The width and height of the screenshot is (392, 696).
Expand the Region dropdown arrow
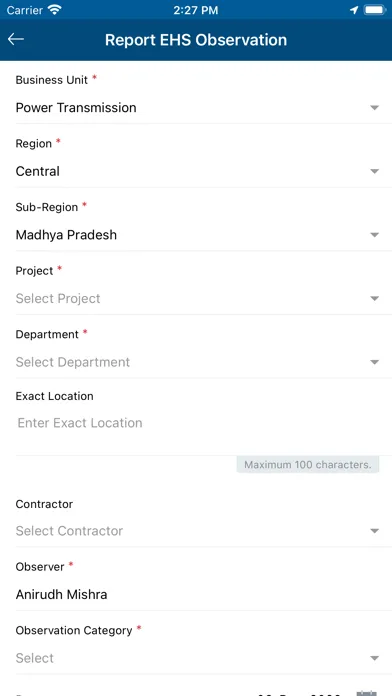coord(374,171)
